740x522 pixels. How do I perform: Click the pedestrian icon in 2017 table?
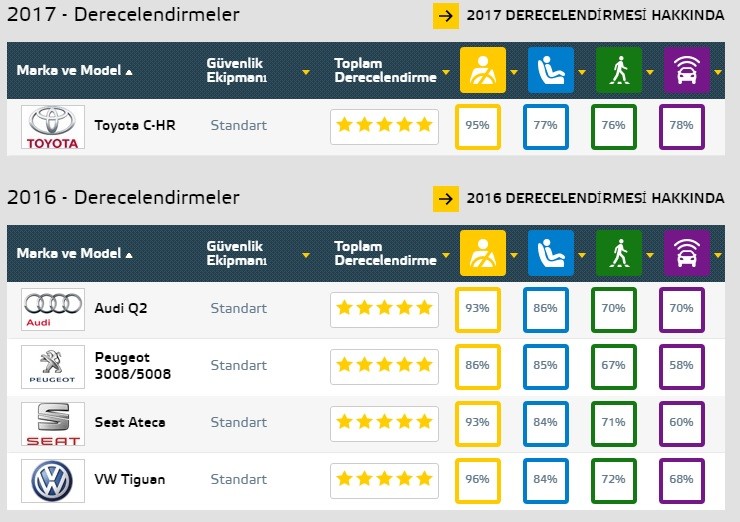coord(619,70)
